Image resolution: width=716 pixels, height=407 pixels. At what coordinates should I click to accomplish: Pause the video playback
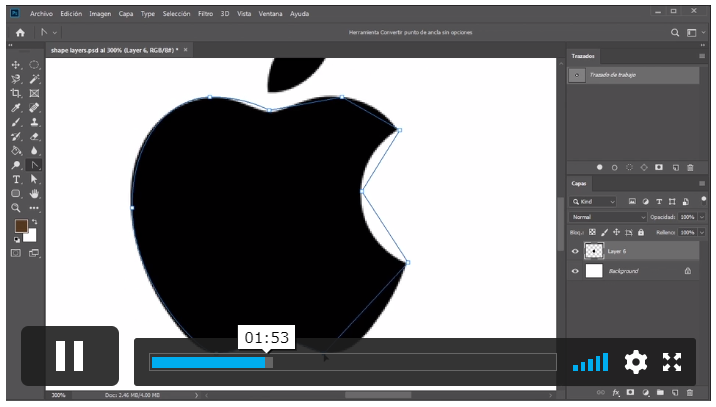[x=70, y=356]
